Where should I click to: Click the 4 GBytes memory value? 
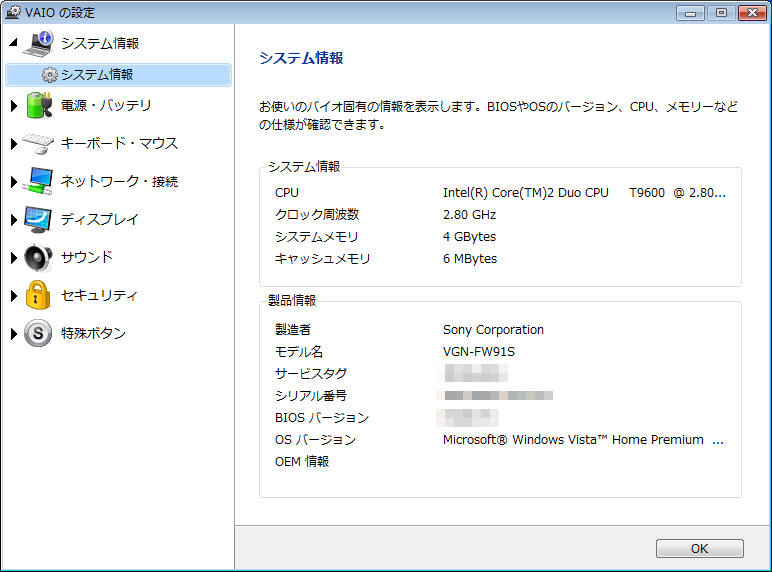coord(469,237)
